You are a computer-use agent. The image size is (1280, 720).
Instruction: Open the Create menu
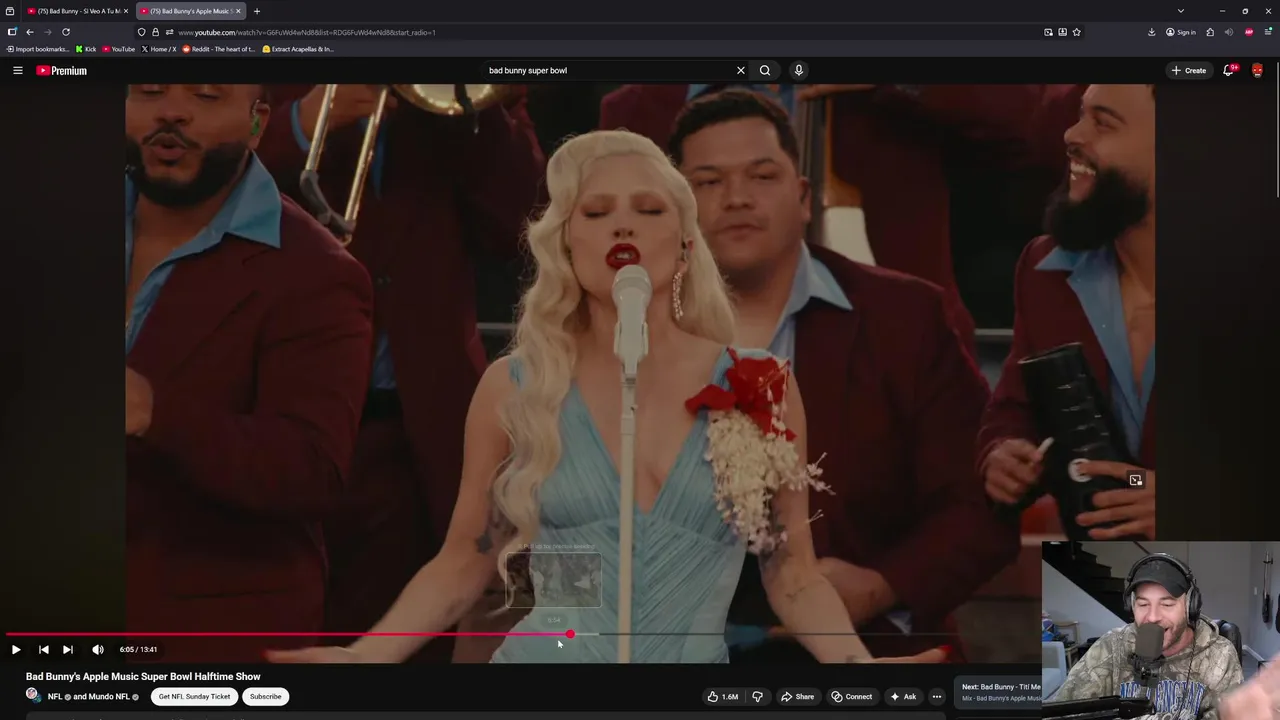click(x=1189, y=70)
